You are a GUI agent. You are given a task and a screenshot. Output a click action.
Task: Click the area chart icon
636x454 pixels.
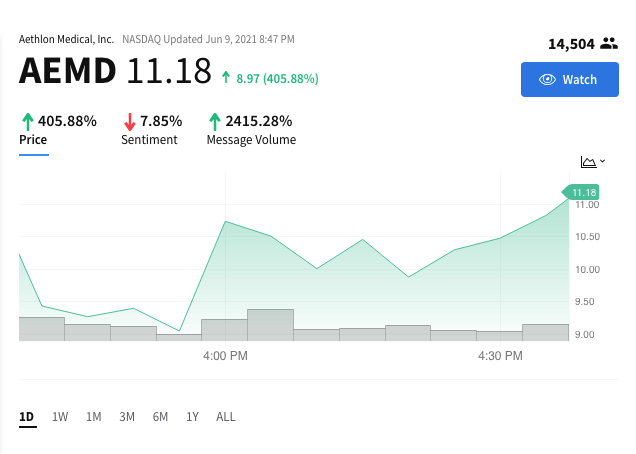[x=588, y=162]
